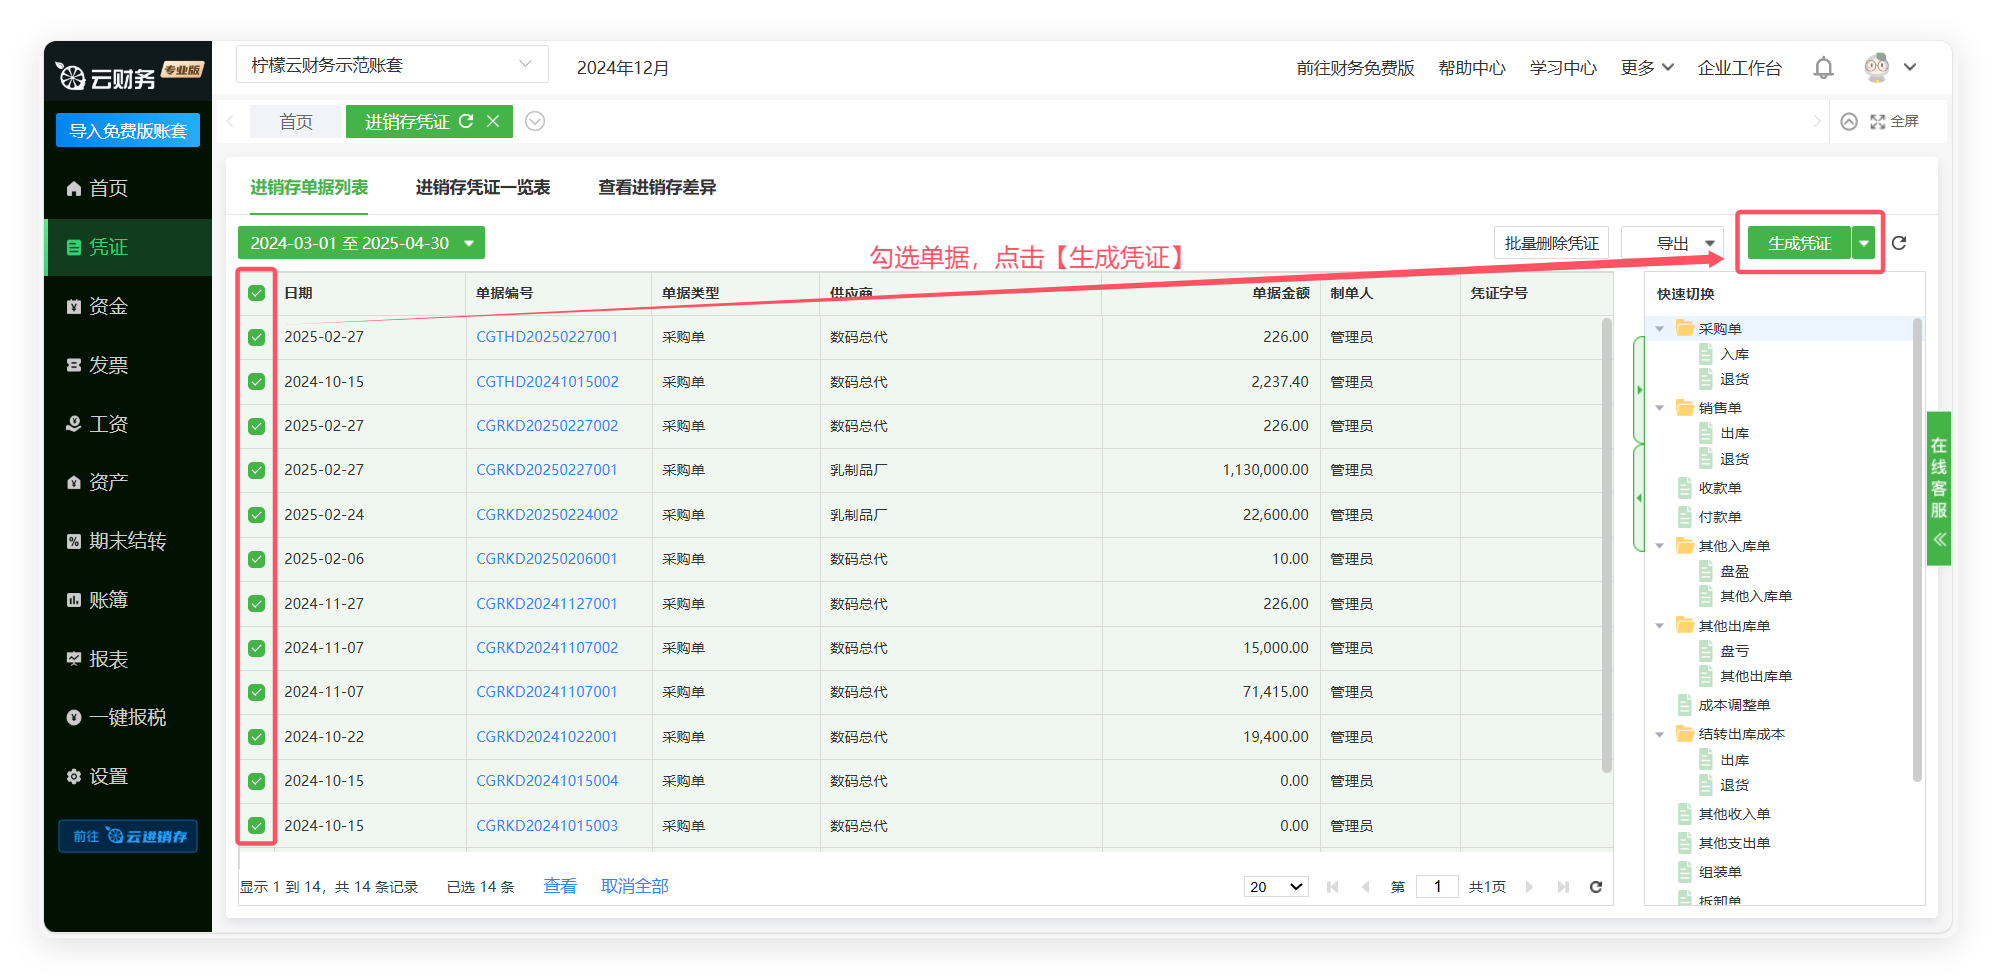Uncheck the row for CGRKD20241107002
Screen dimensions: 1996x976
pos(257,648)
